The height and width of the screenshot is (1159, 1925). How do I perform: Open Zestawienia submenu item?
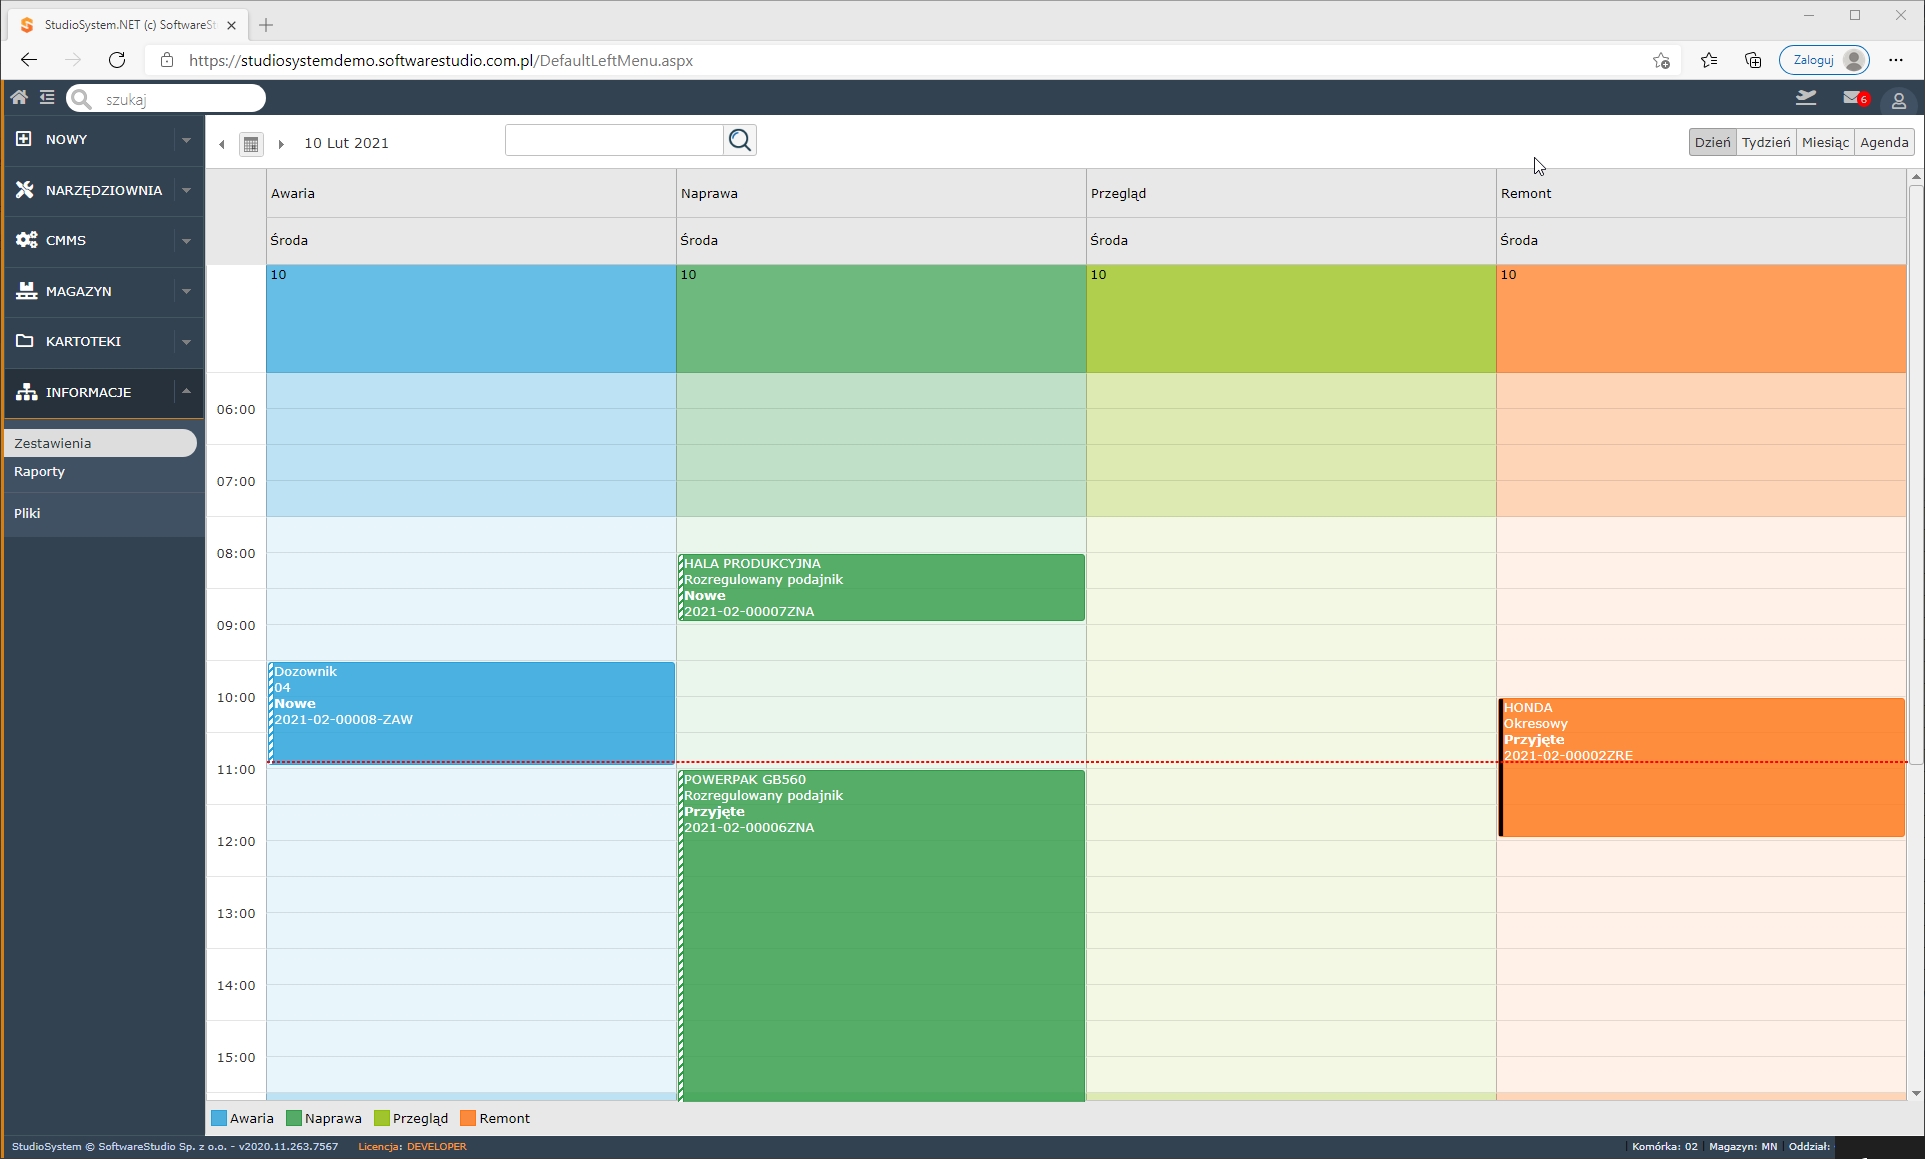(100, 443)
